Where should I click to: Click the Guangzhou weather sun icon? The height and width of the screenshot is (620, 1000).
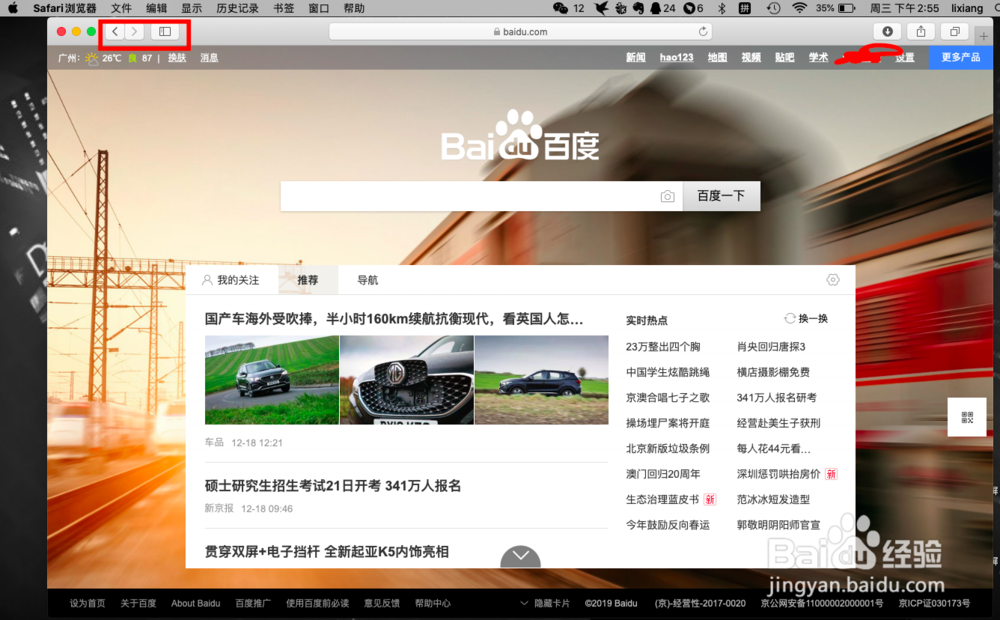tap(92, 58)
